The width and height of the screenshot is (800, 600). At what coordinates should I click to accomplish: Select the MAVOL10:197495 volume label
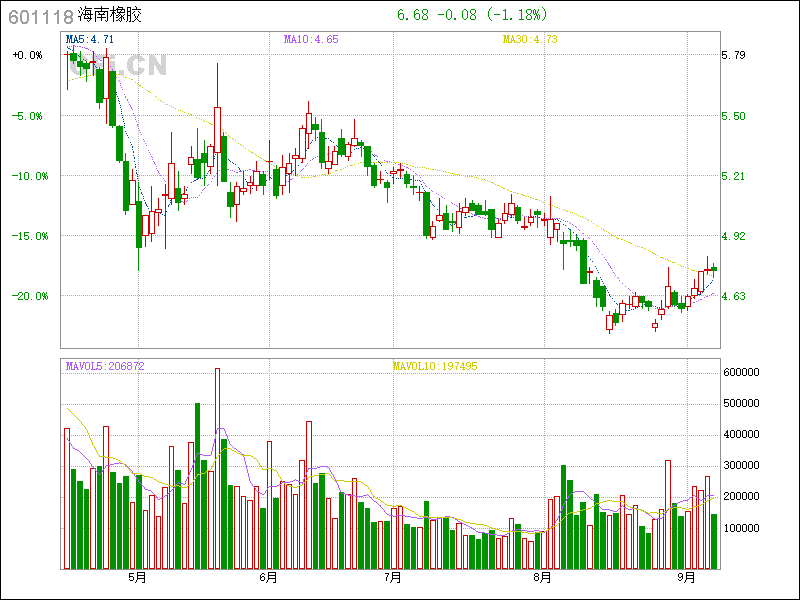[x=435, y=366]
